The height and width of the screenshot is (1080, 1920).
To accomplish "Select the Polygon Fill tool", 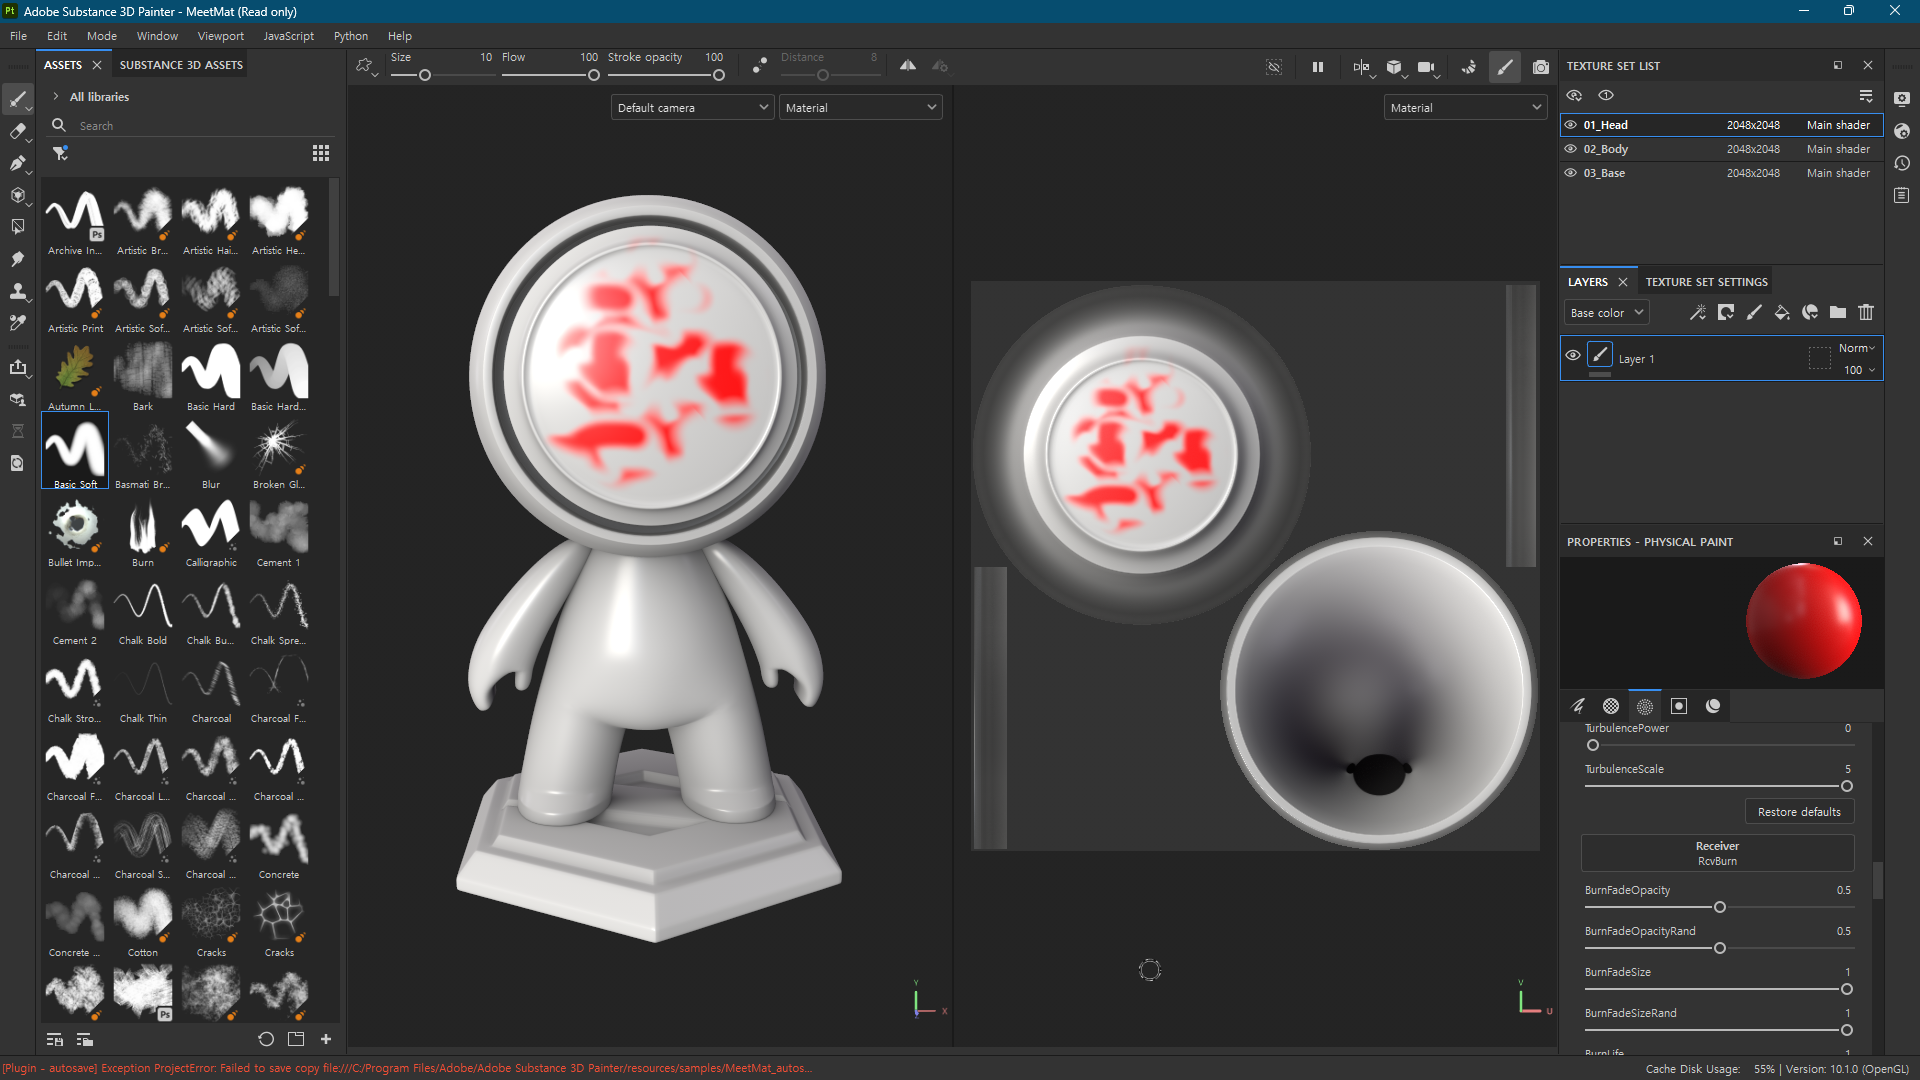I will [x=17, y=227].
